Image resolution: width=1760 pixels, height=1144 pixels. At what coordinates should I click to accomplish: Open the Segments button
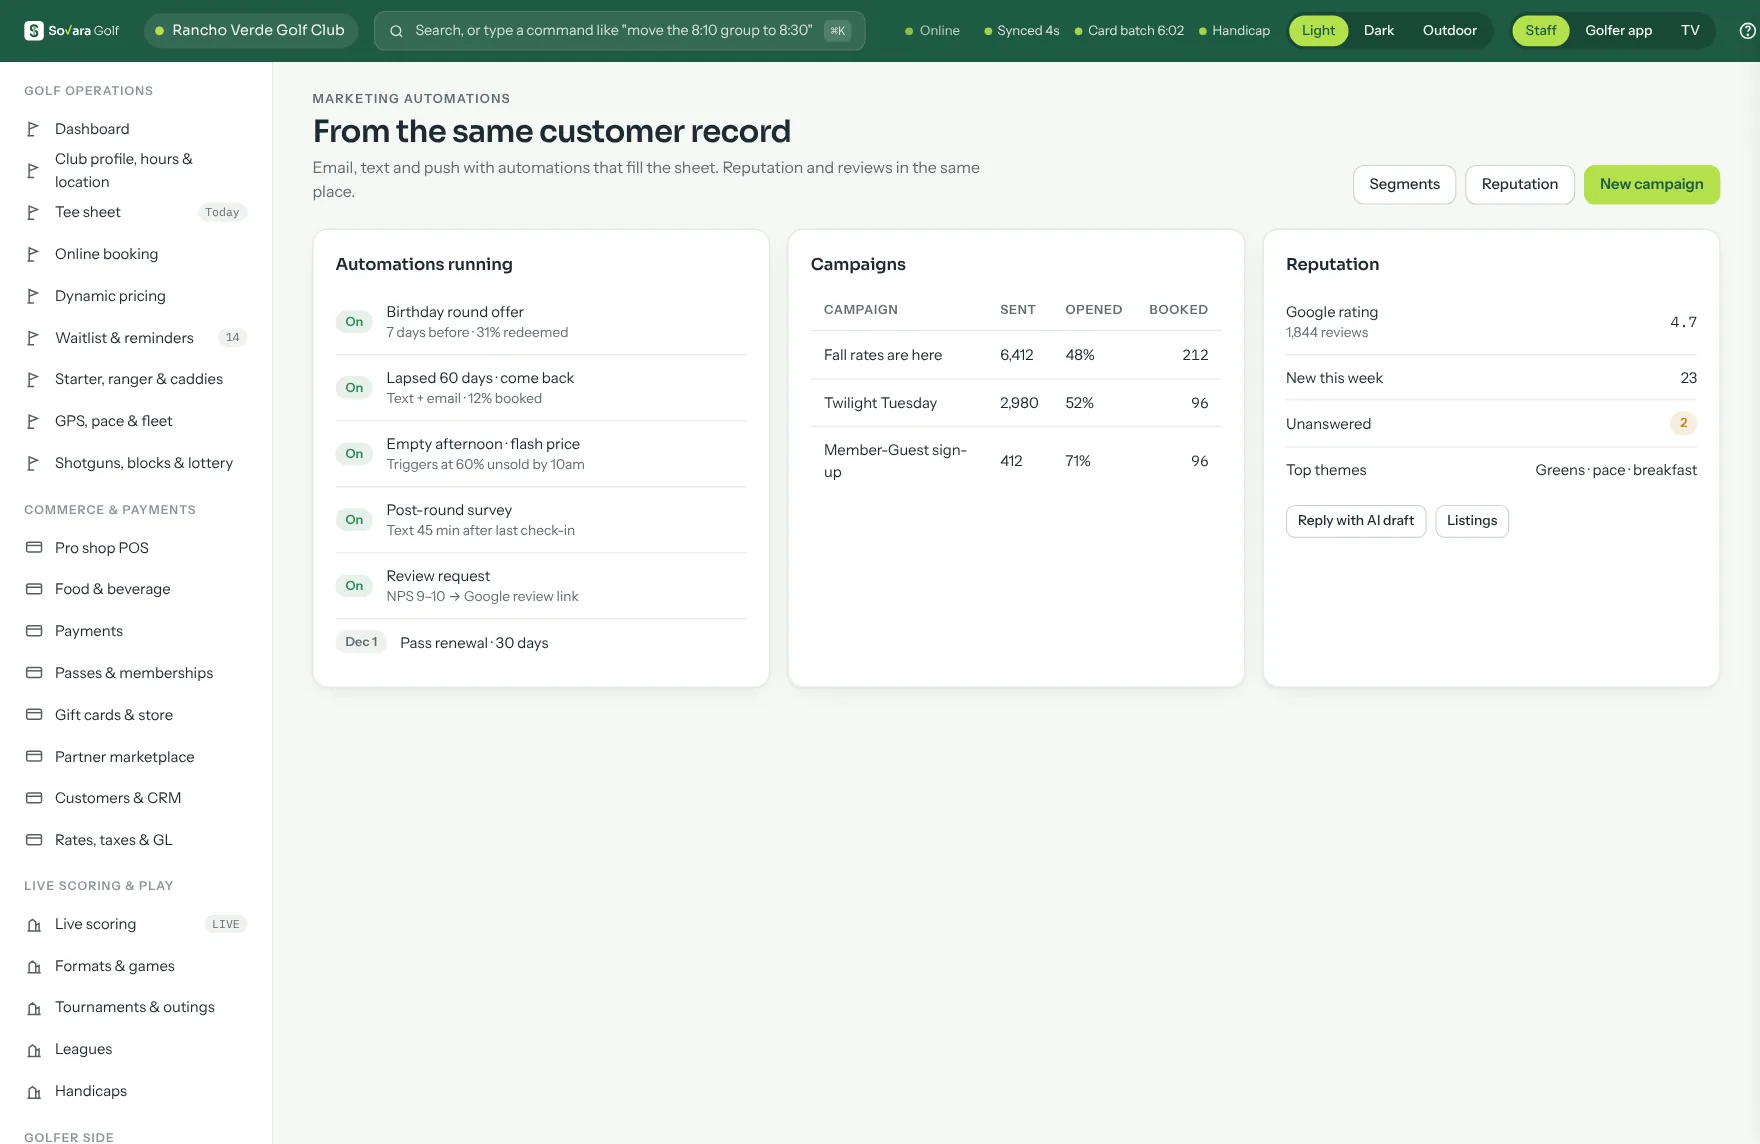(x=1404, y=185)
